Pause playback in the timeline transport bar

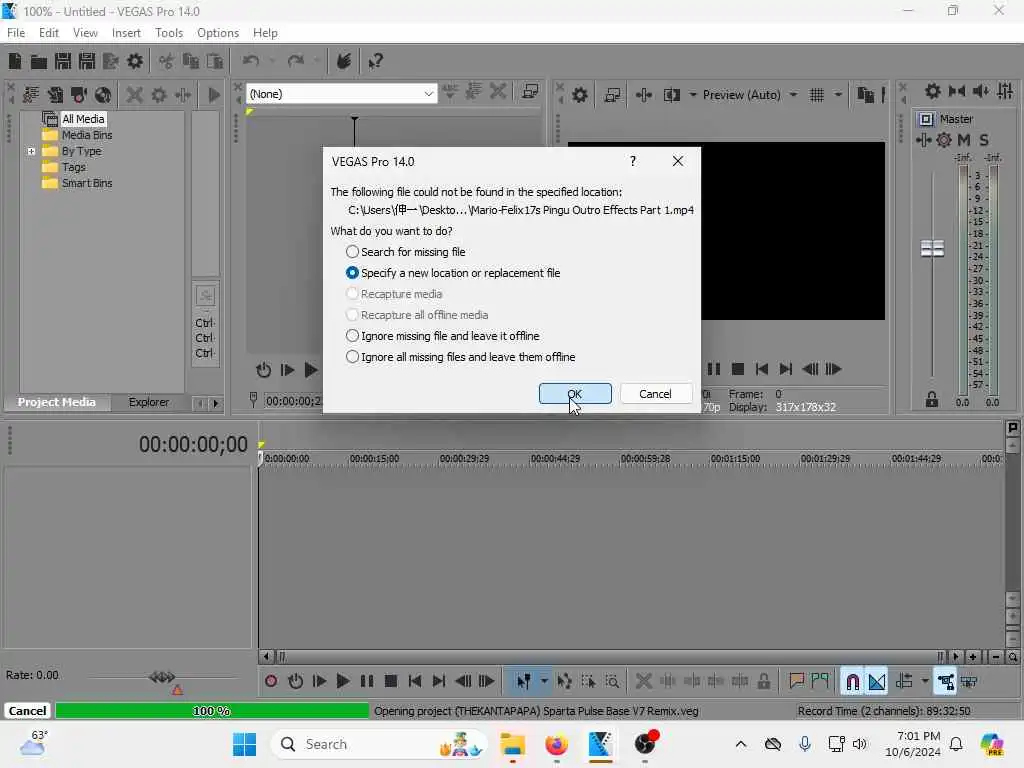pyautogui.click(x=366, y=681)
